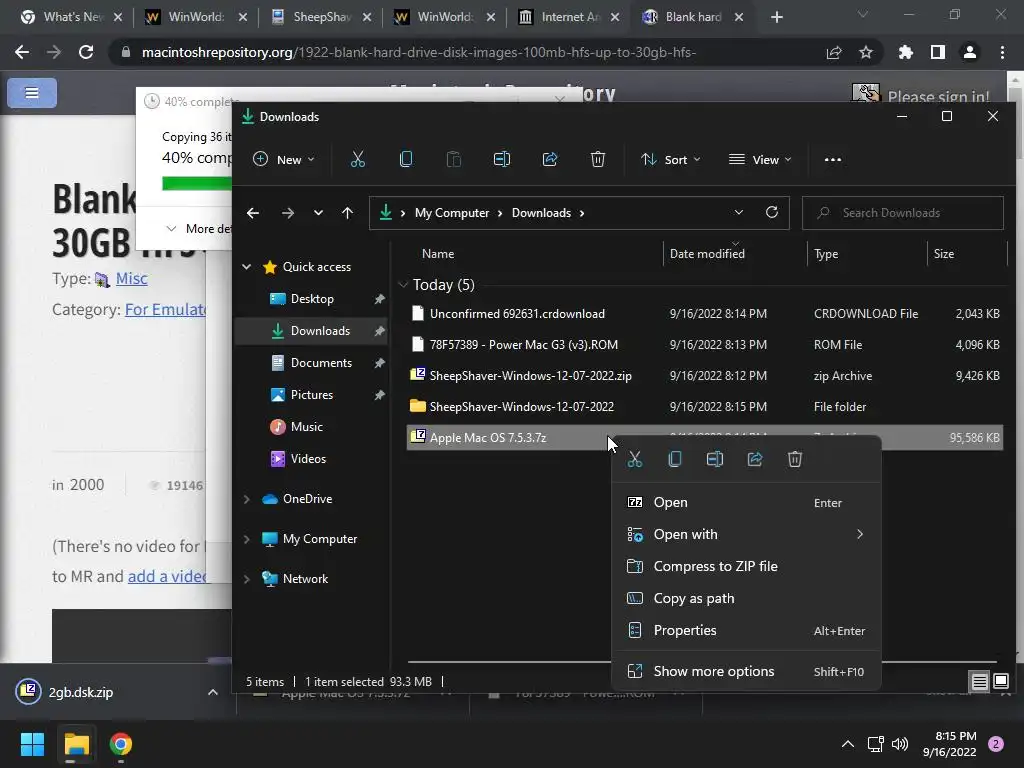
Task: Choose Open in context menu
Action: (x=746, y=502)
